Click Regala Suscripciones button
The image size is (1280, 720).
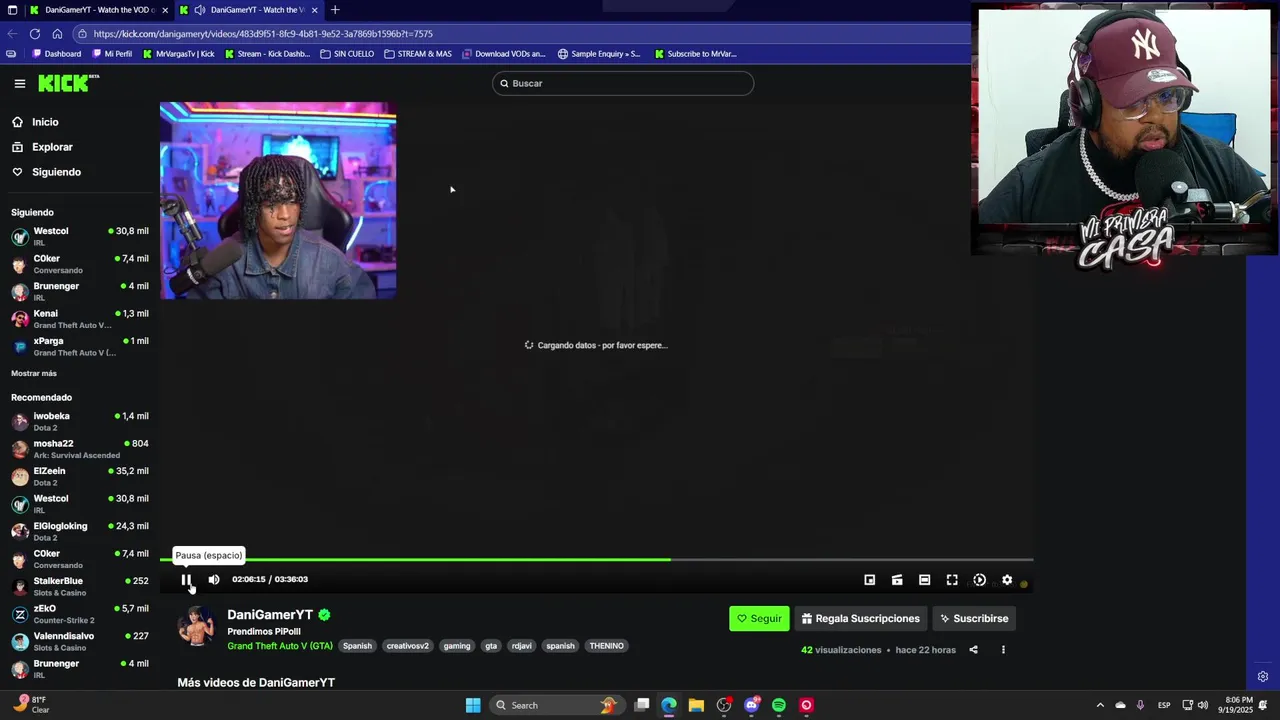point(860,618)
